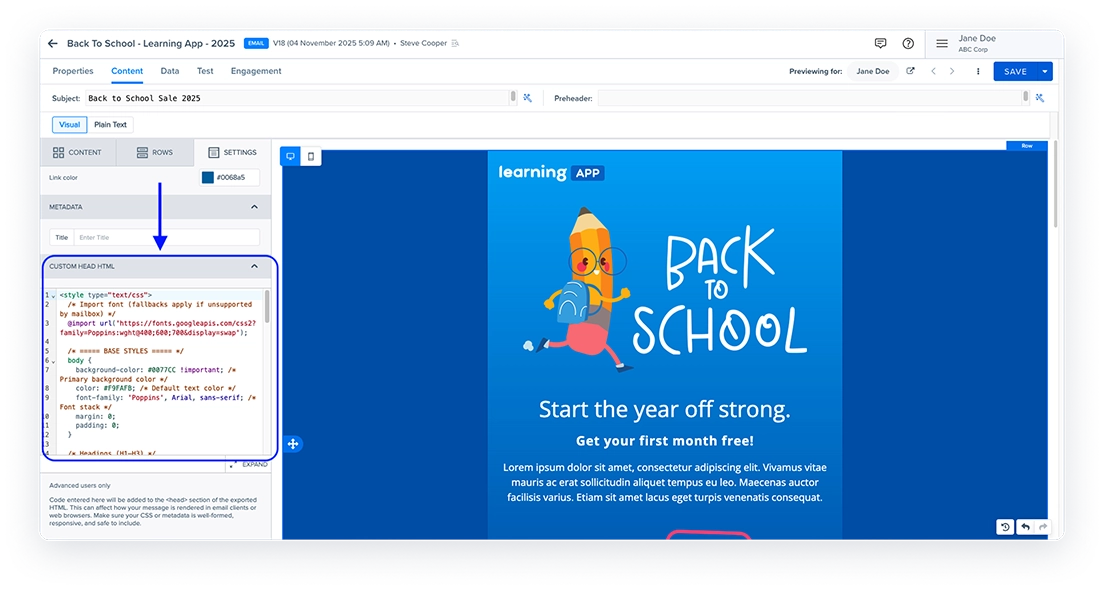The height and width of the screenshot is (590, 1104).
Task: Open the Link color swatch
Action: [208, 178]
